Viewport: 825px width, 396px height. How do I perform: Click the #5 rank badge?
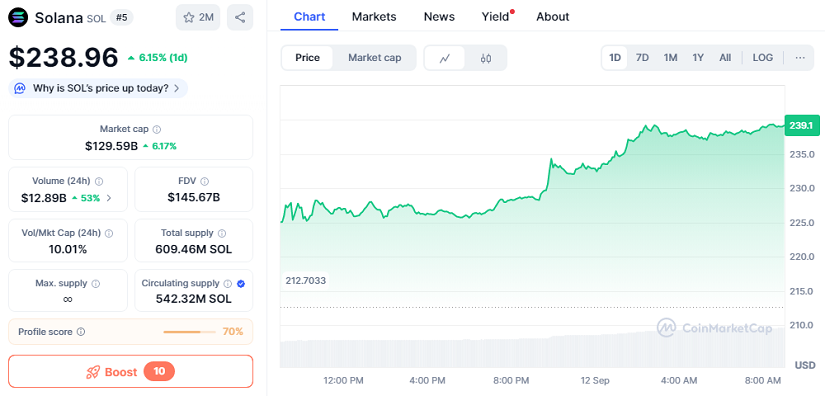tap(122, 18)
